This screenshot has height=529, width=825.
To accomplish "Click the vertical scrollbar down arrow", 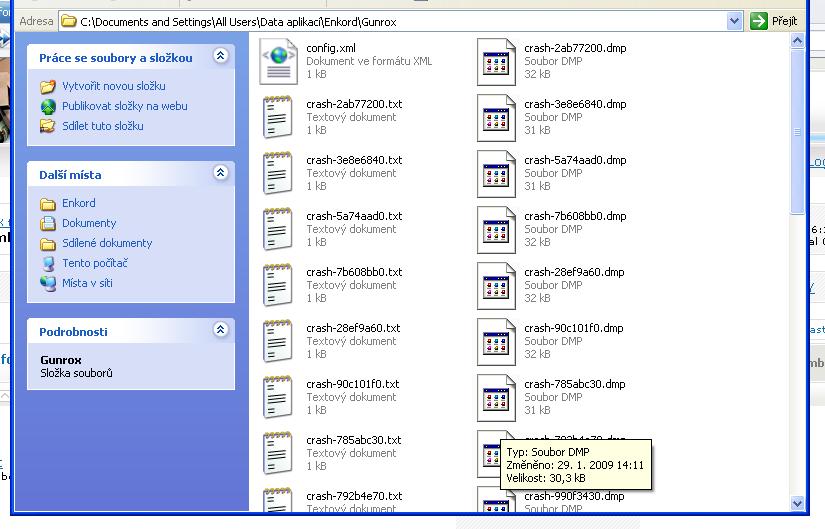I will 797,503.
